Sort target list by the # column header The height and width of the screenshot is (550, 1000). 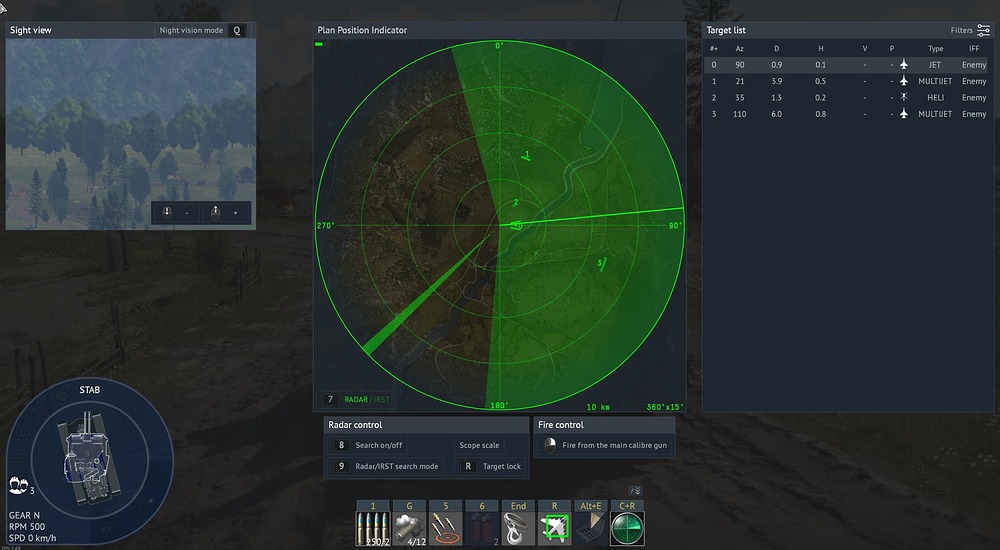[x=714, y=48]
